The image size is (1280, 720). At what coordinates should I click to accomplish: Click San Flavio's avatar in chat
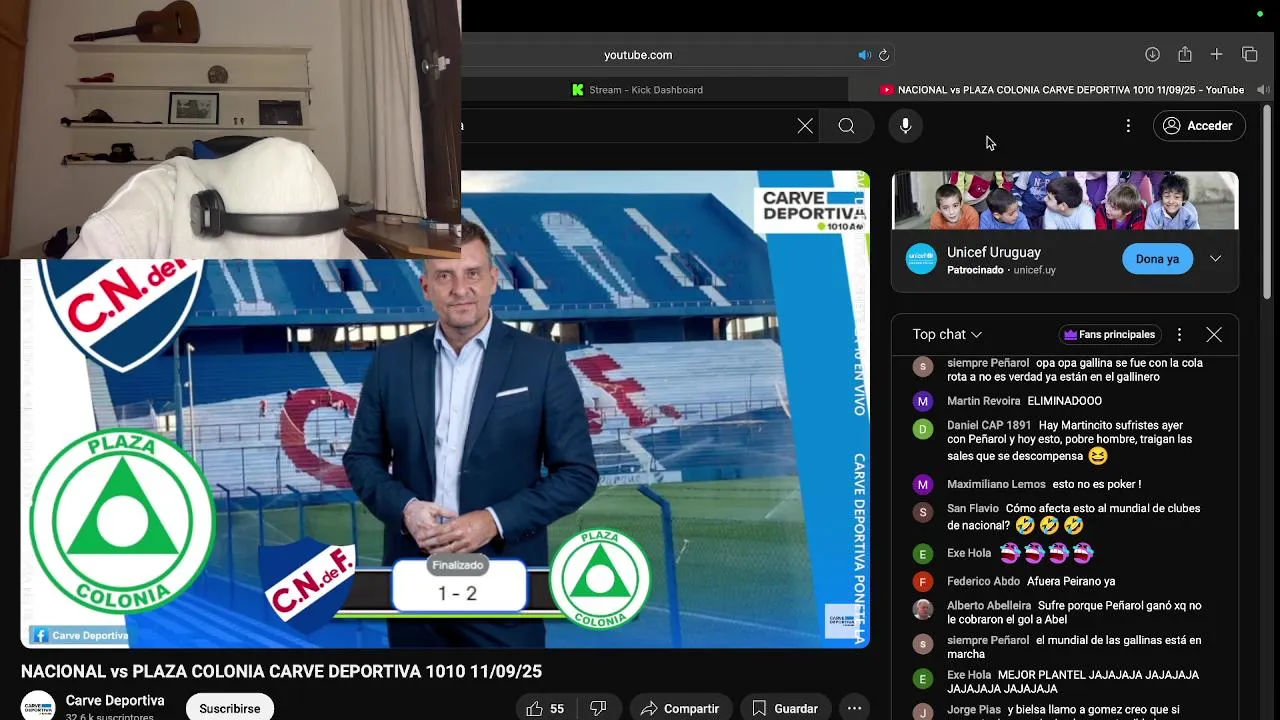point(923,512)
